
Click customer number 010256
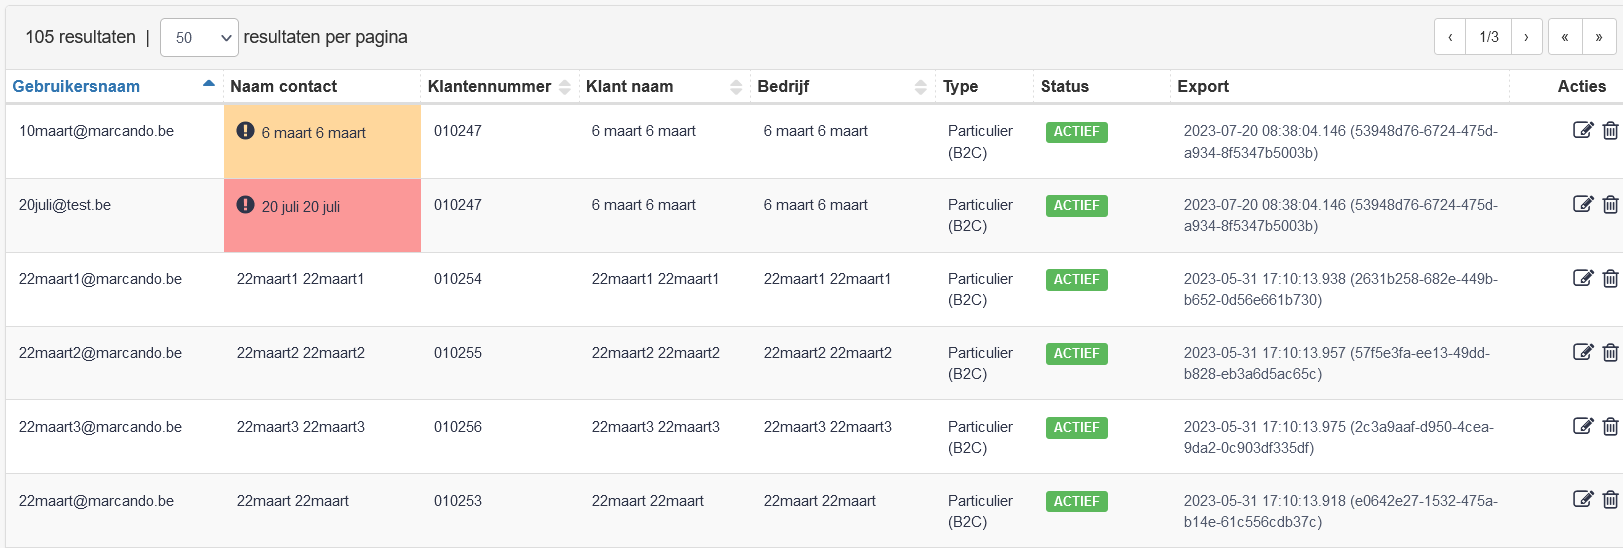[458, 427]
